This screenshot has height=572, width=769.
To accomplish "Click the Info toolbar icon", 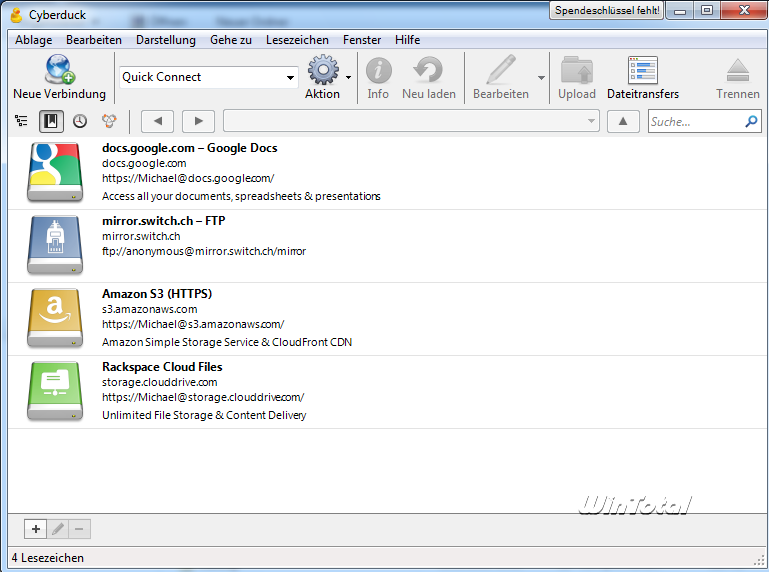I will [378, 70].
